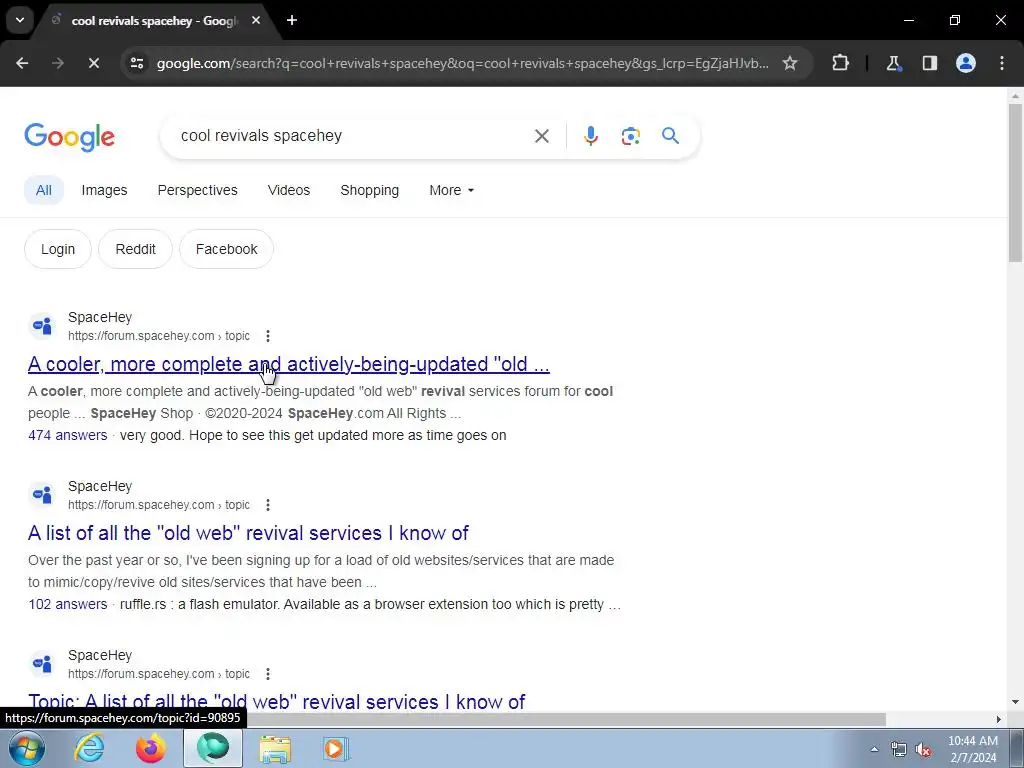Screen dimensions: 1024x768
Task: Open the Extensions puzzle icon
Action: [840, 63]
